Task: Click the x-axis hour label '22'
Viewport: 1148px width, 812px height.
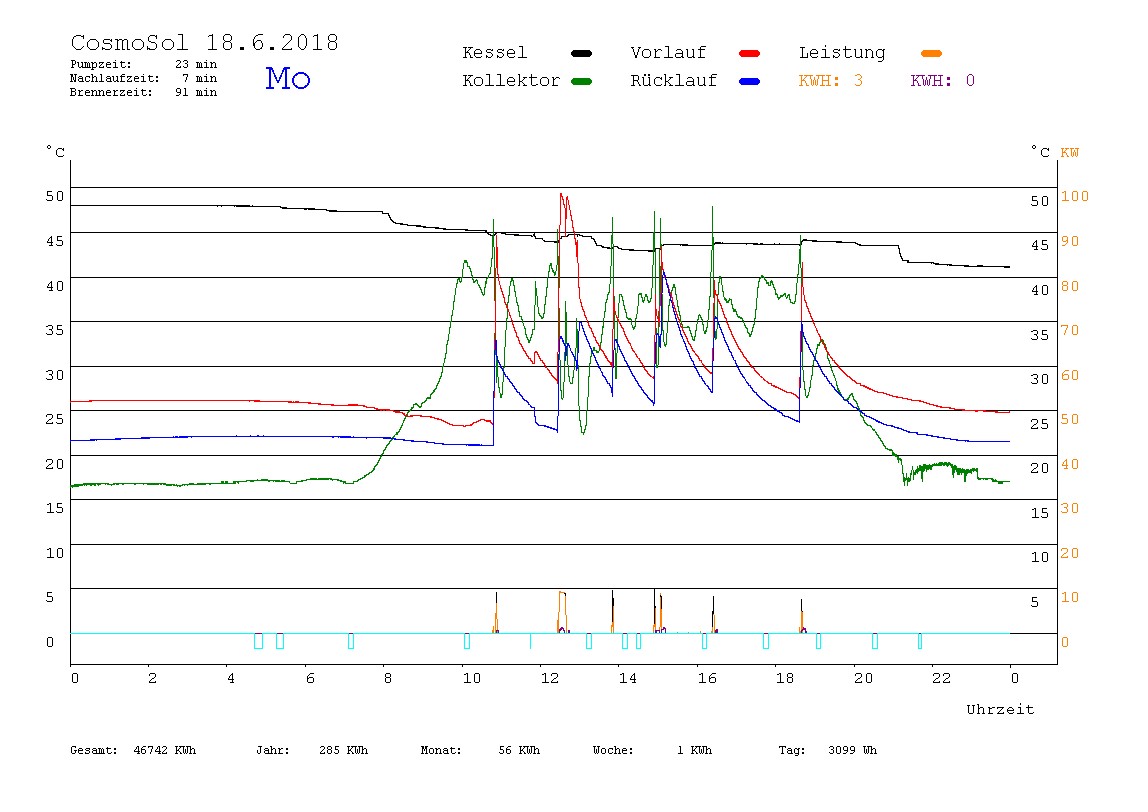Action: pyautogui.click(x=942, y=678)
